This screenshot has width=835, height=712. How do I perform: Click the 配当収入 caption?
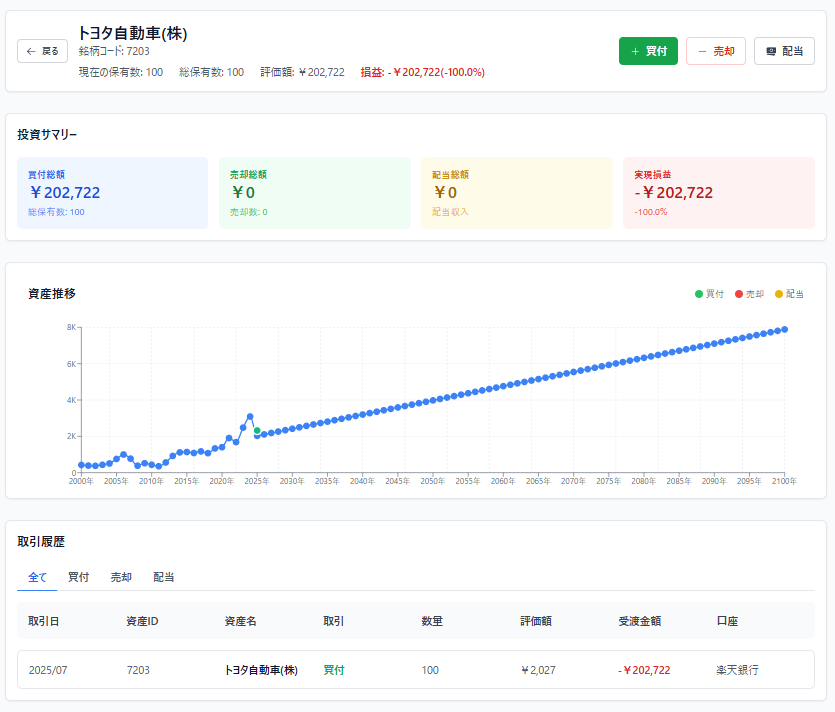pyautogui.click(x=450, y=212)
